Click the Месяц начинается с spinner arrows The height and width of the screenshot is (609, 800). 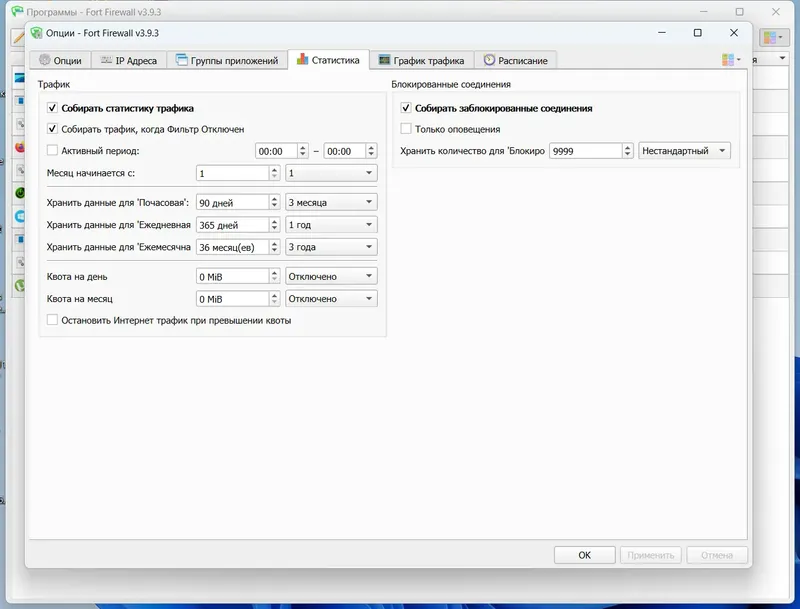[x=274, y=173]
